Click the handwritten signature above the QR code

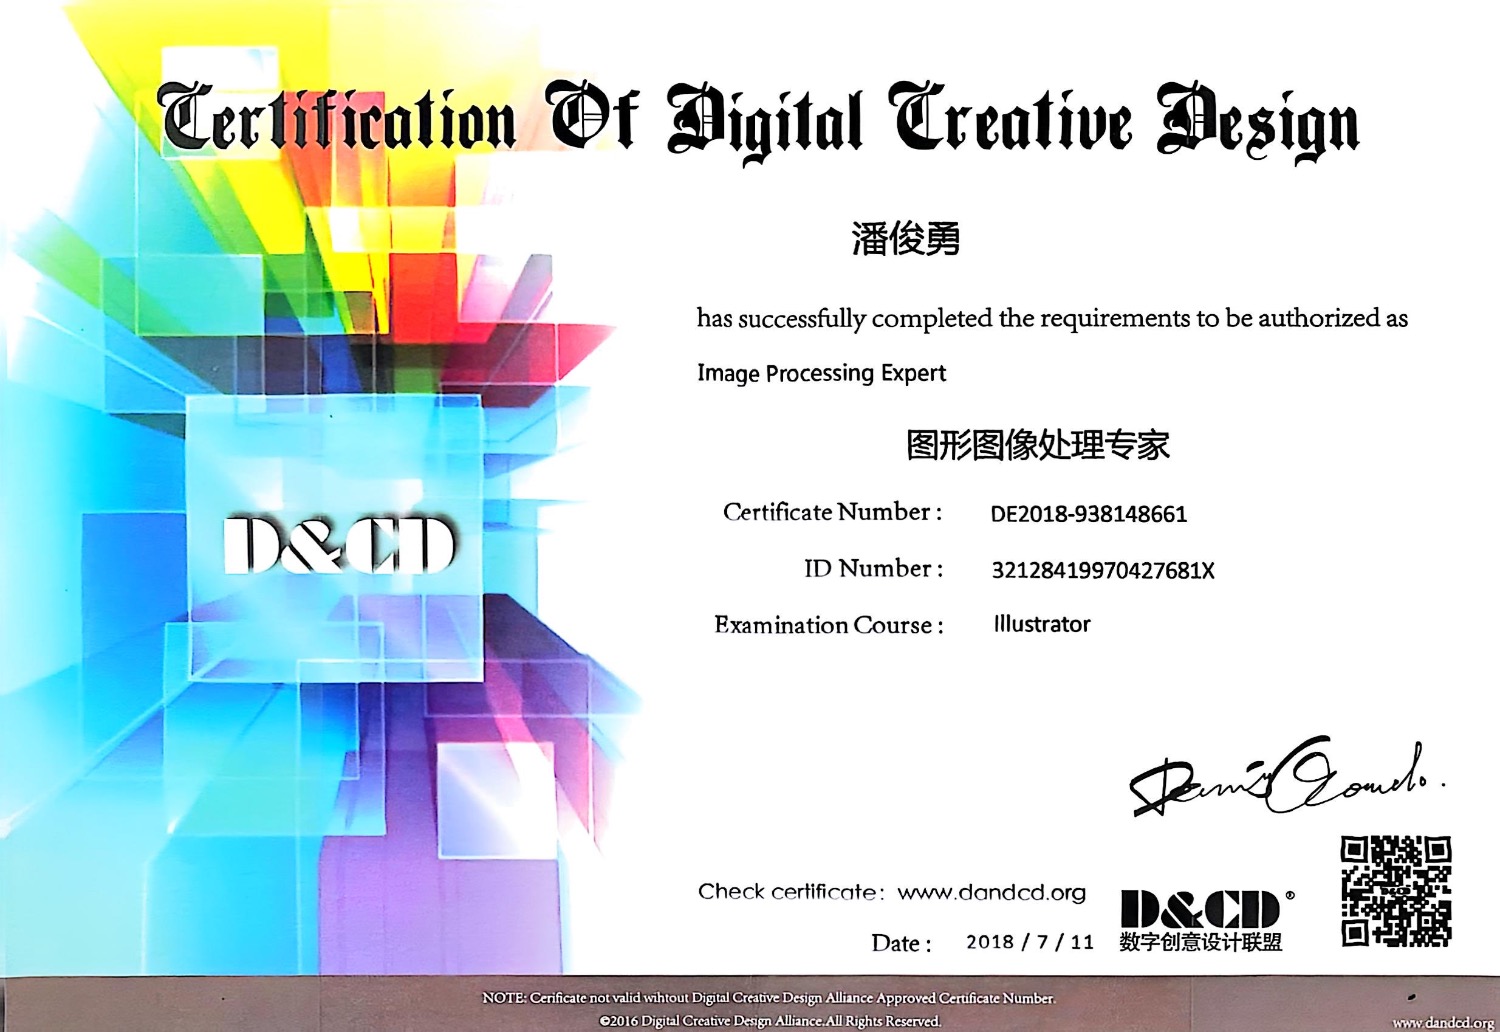click(x=1285, y=778)
